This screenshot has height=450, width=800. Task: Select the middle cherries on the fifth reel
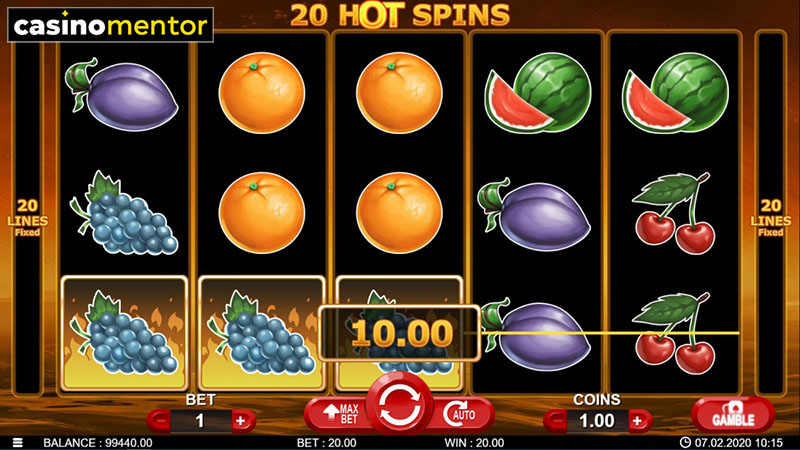pos(673,213)
